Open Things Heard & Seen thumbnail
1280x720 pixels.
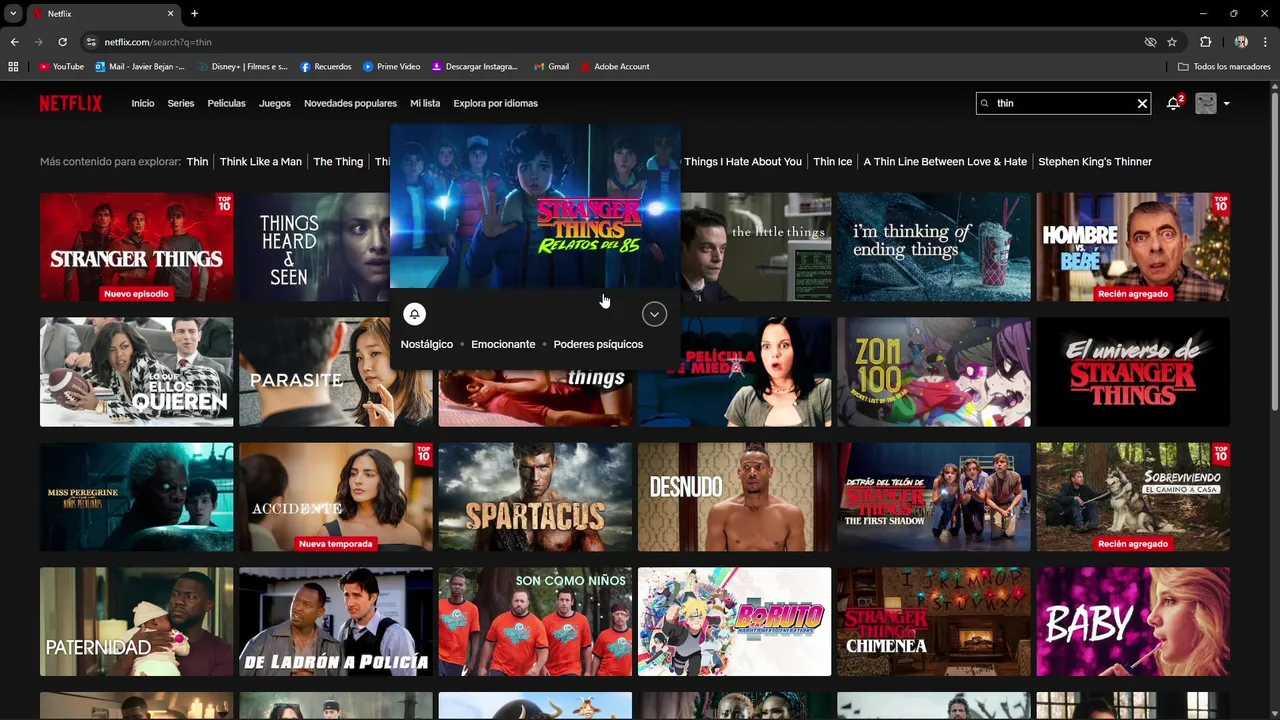coord(314,247)
